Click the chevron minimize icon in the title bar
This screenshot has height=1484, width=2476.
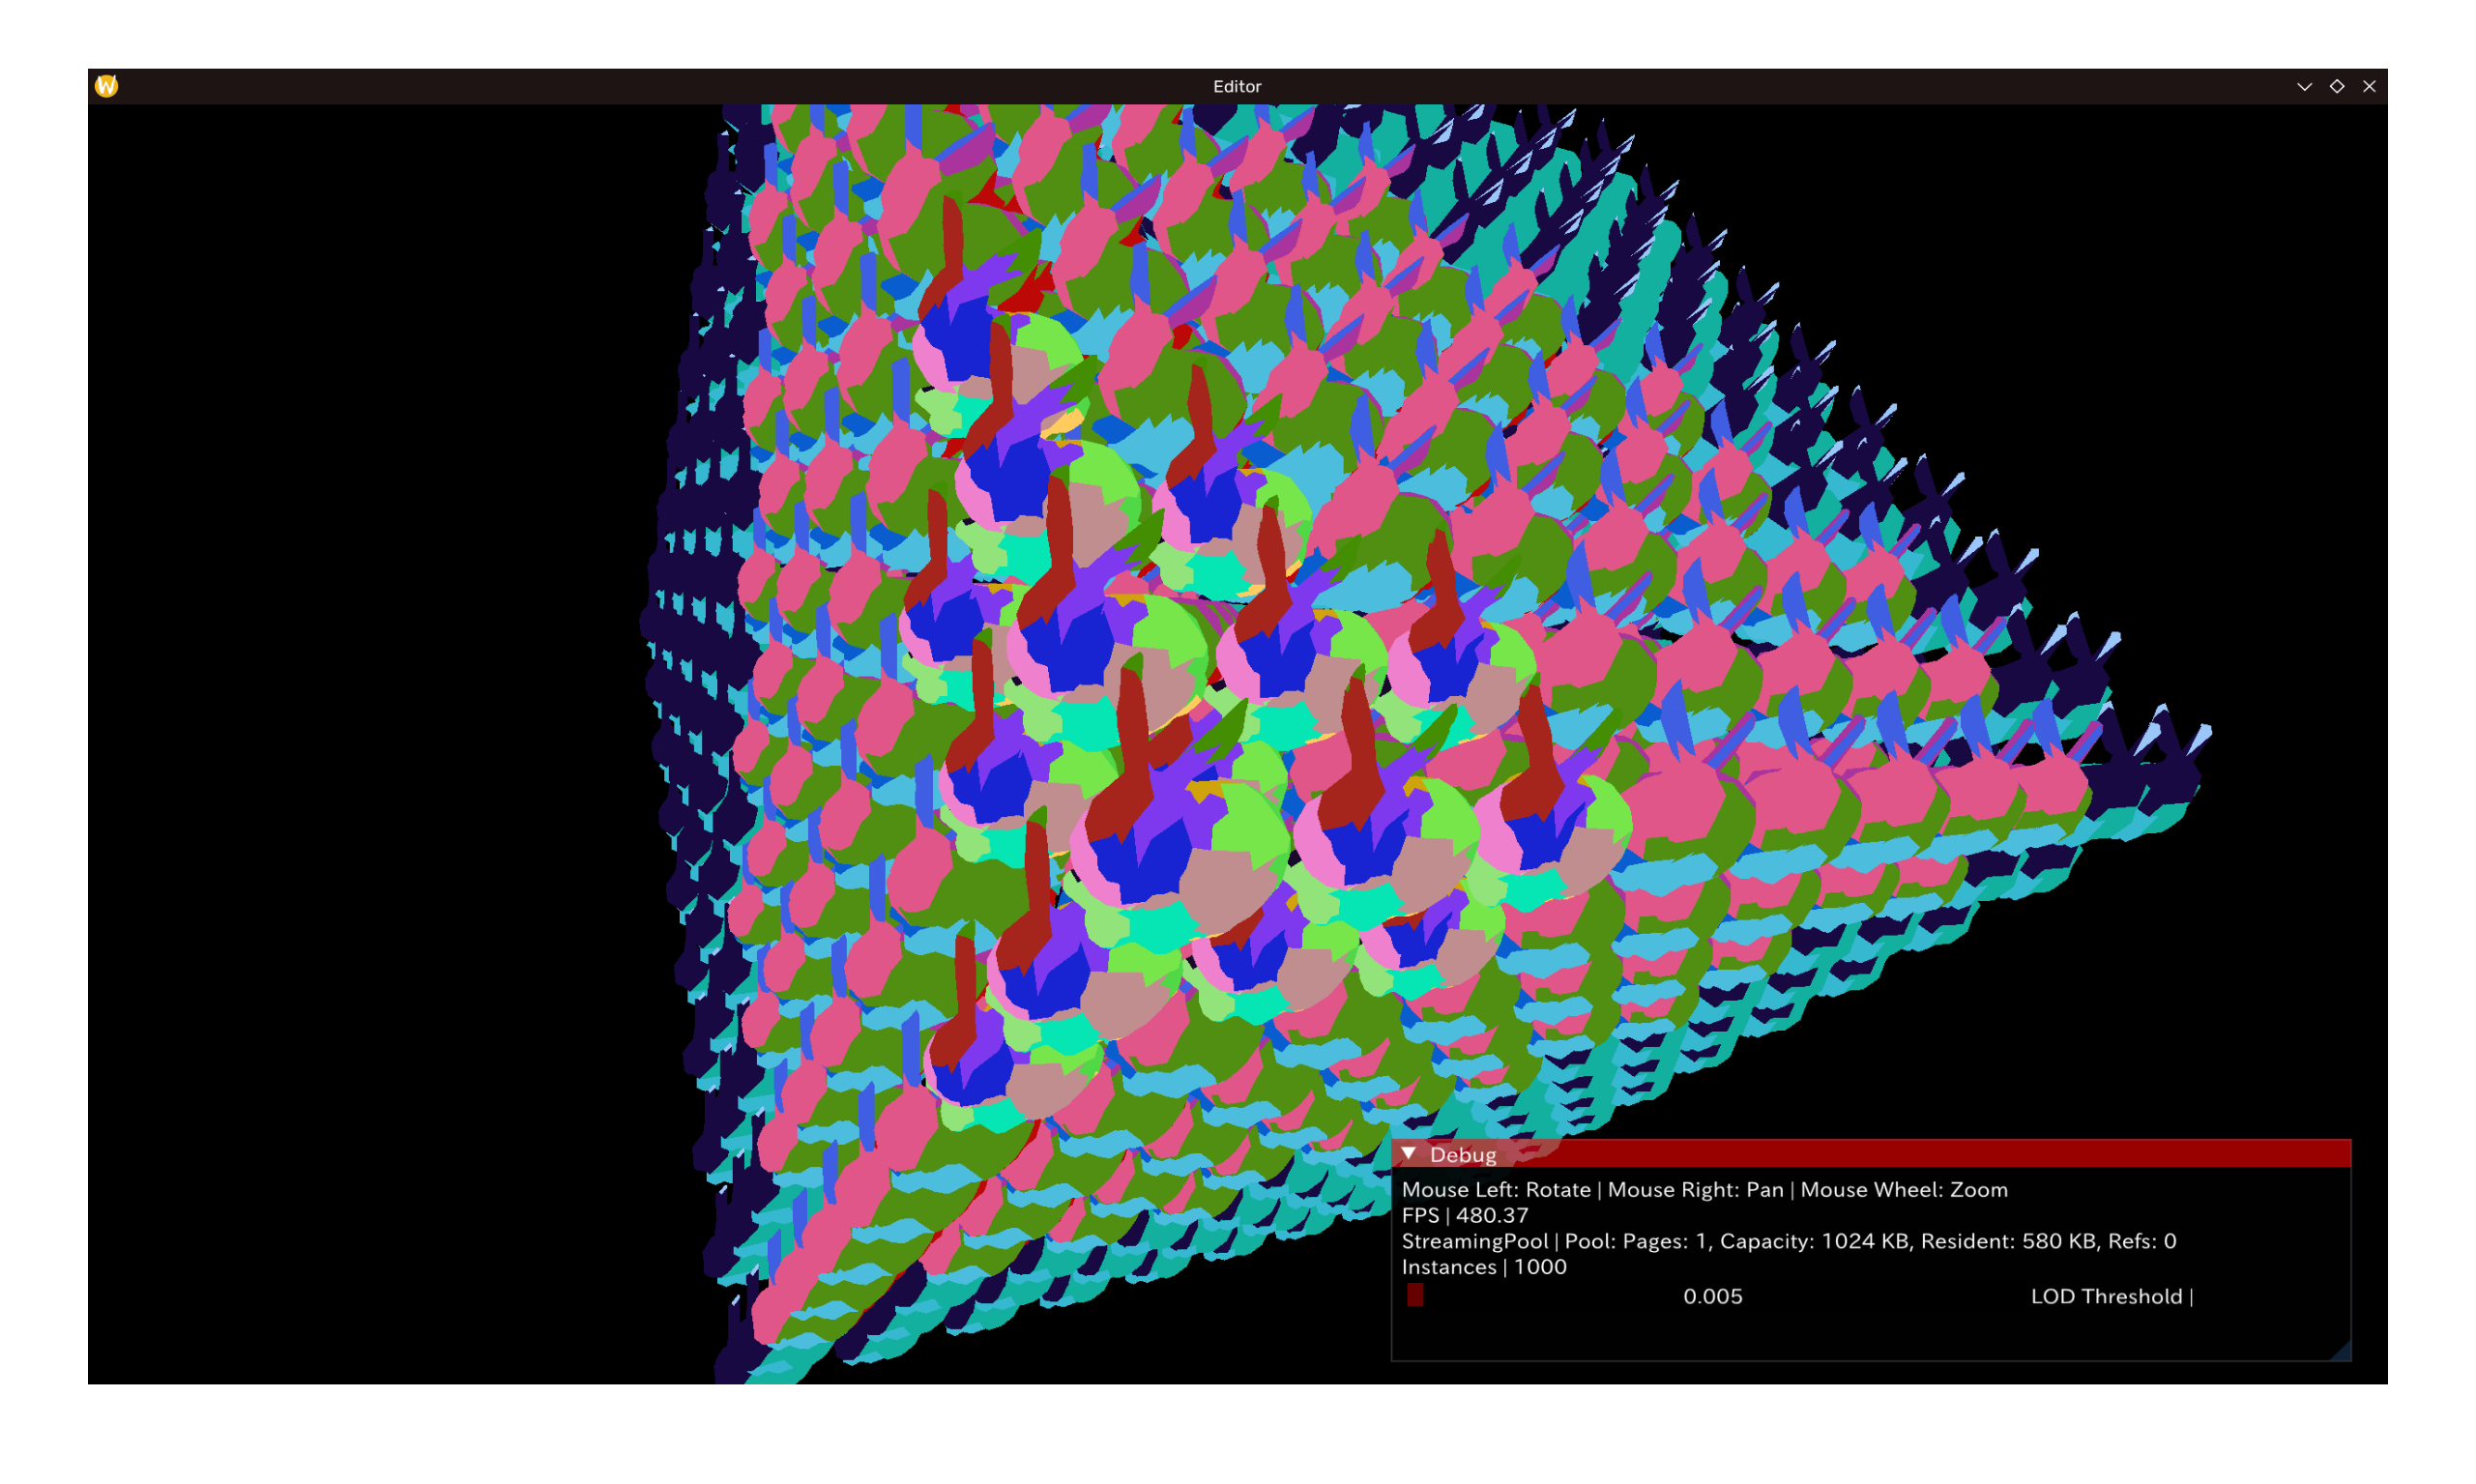2305,87
